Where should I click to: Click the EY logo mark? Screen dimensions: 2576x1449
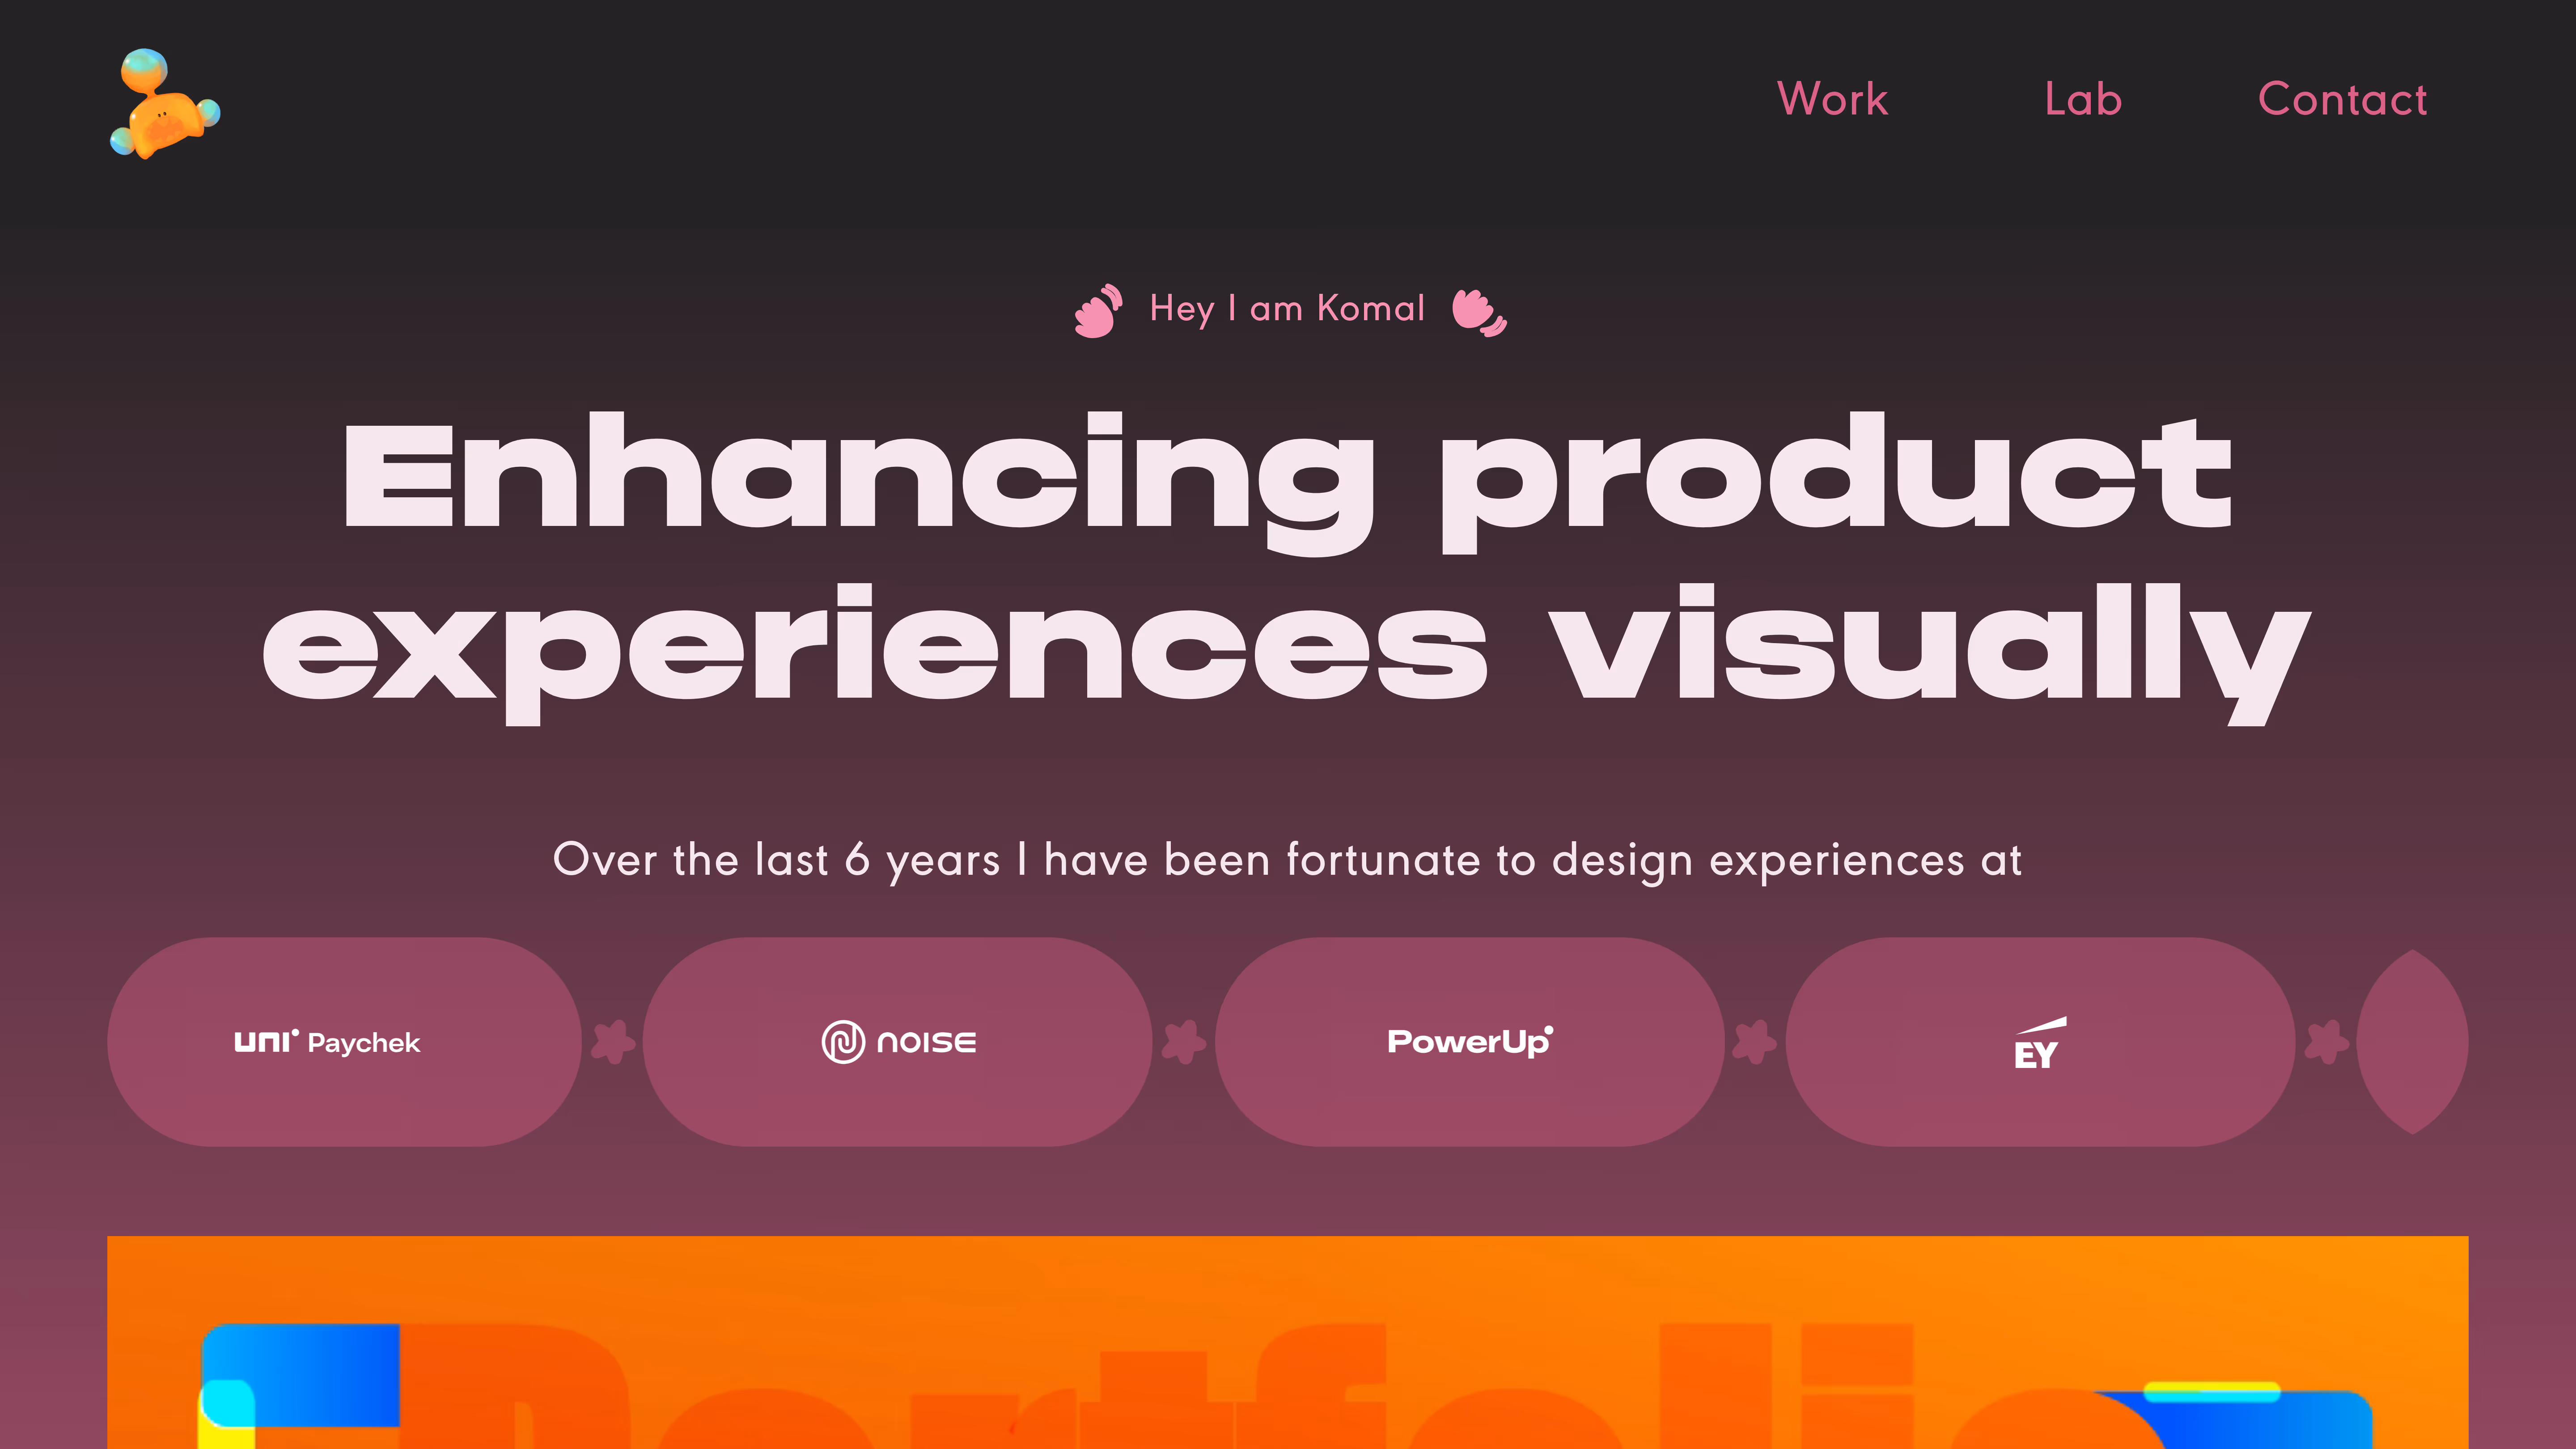[2039, 1044]
